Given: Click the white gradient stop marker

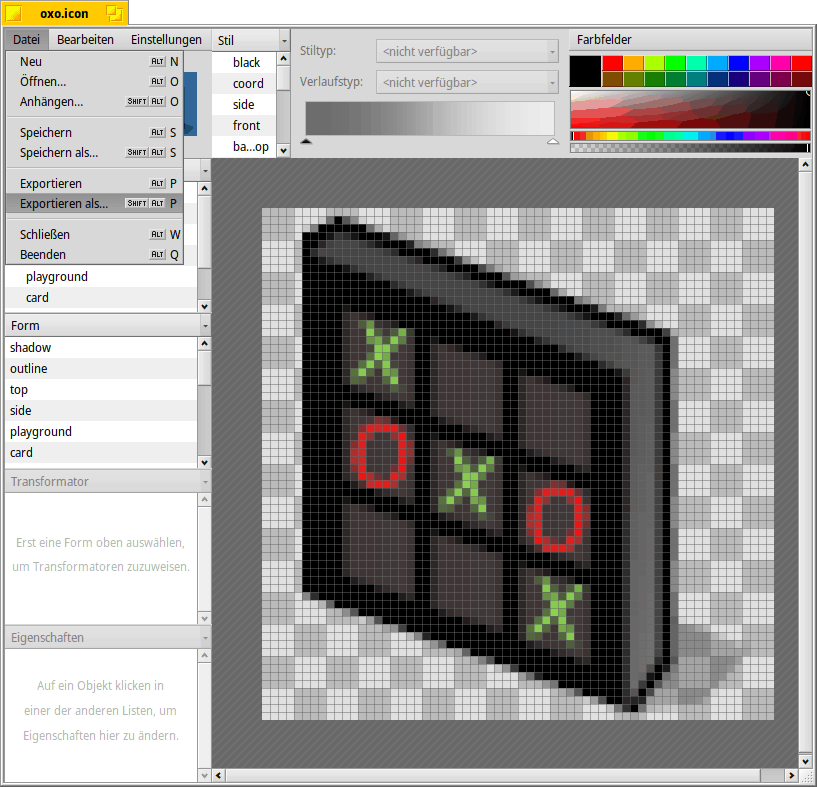Looking at the screenshot, I should pyautogui.click(x=553, y=142).
